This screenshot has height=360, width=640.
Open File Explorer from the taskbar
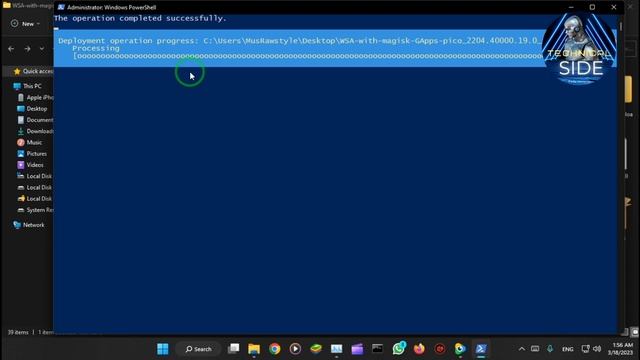point(254,349)
